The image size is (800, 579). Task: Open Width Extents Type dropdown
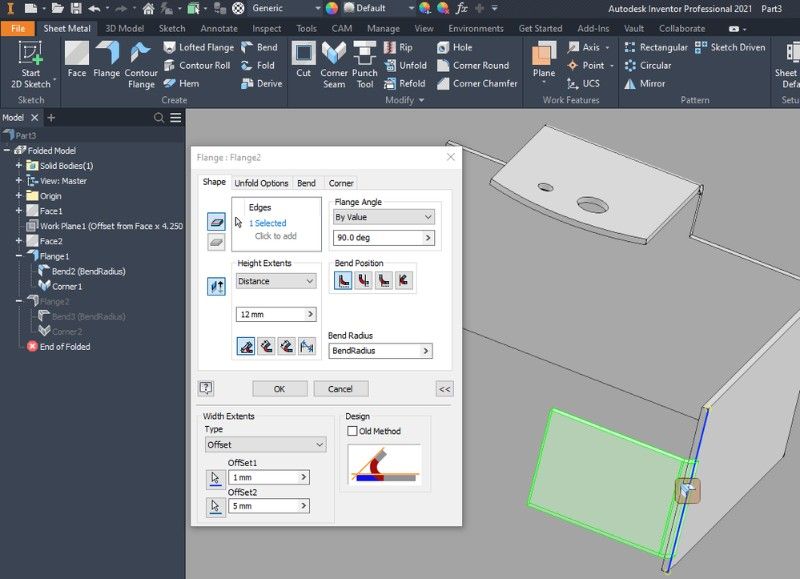pos(265,445)
